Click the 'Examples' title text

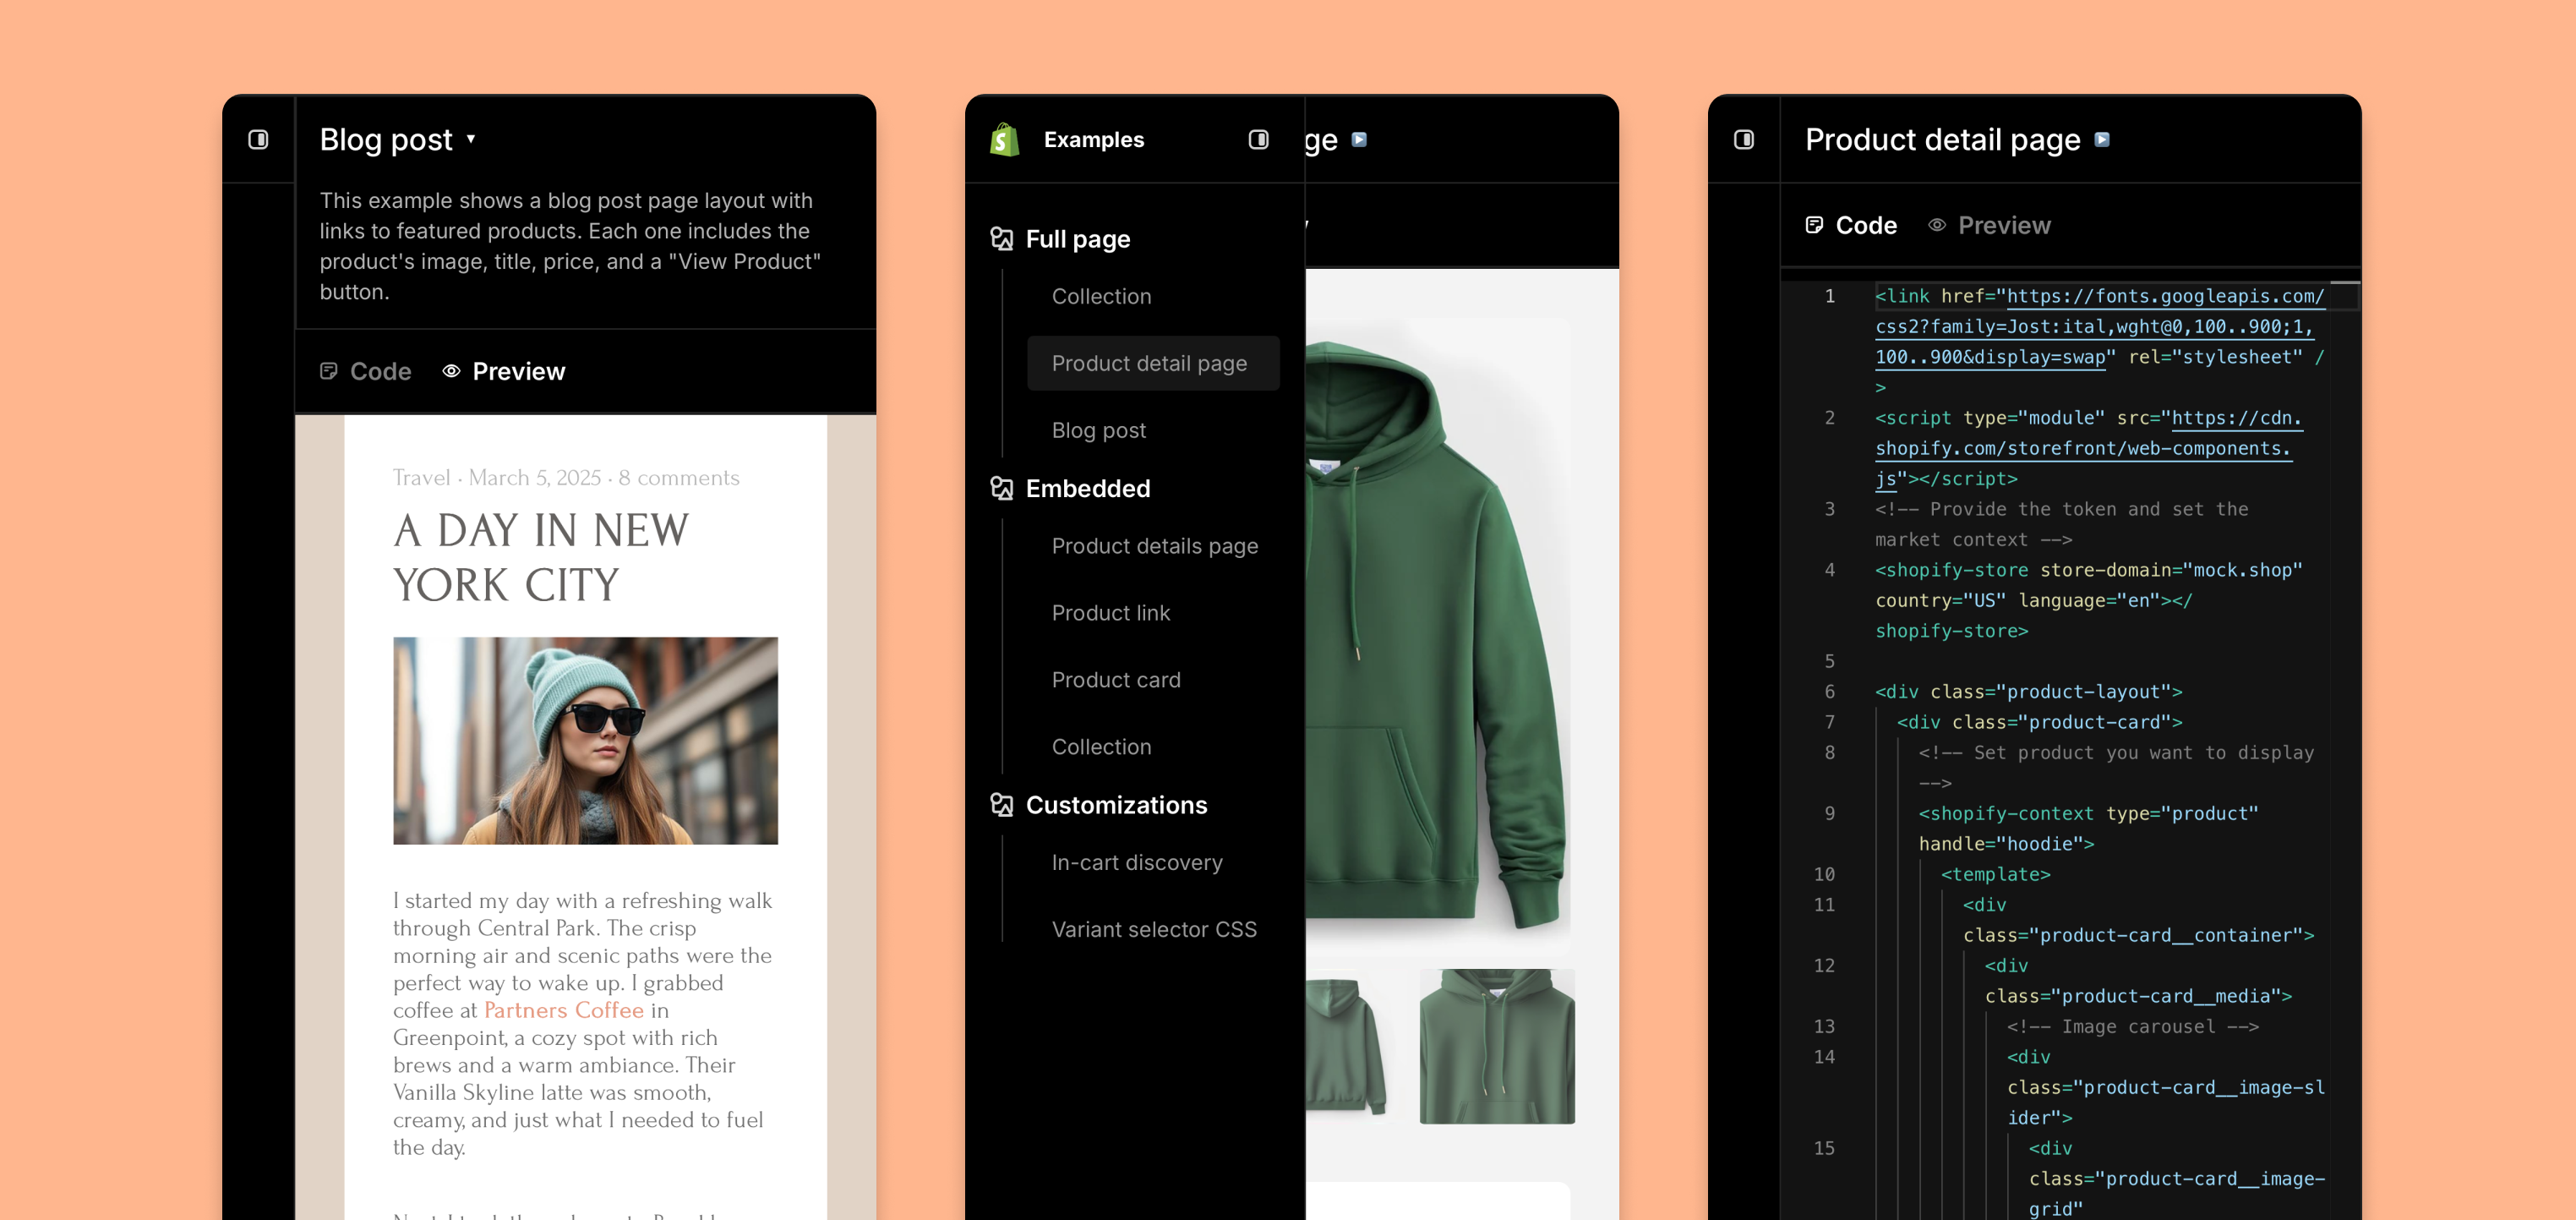(x=1093, y=139)
